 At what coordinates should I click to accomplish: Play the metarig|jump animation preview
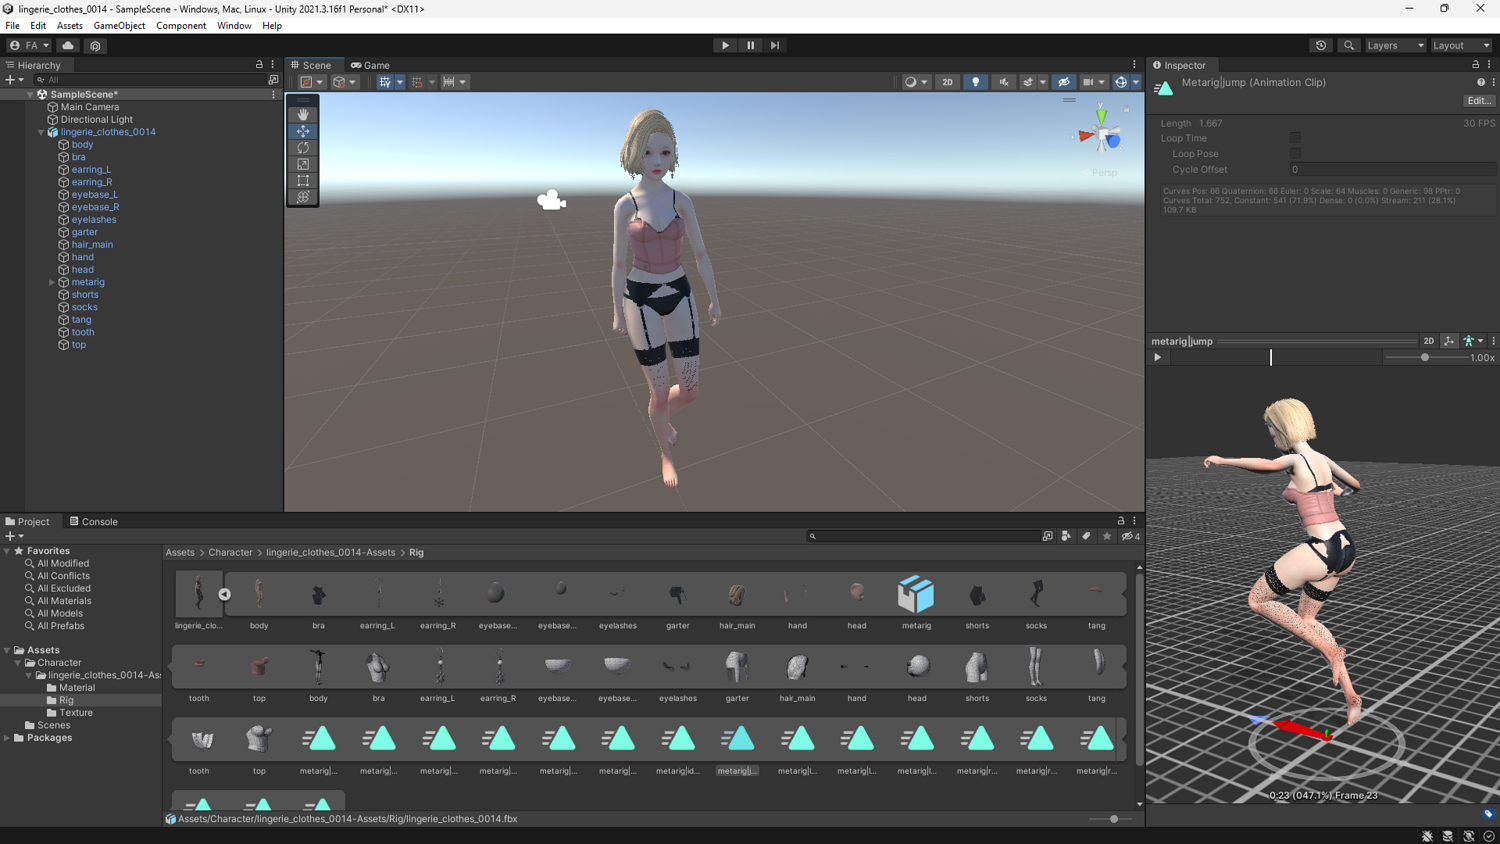click(1157, 357)
